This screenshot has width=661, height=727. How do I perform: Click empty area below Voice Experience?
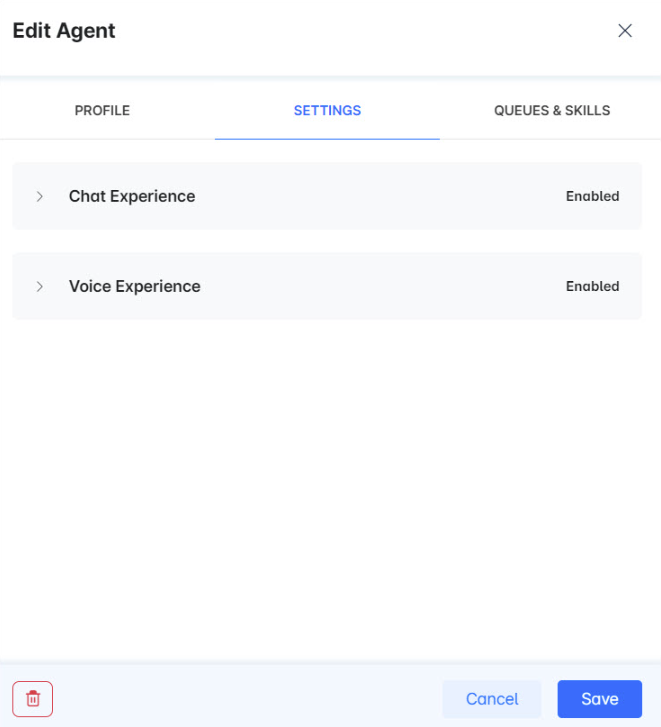(330, 480)
